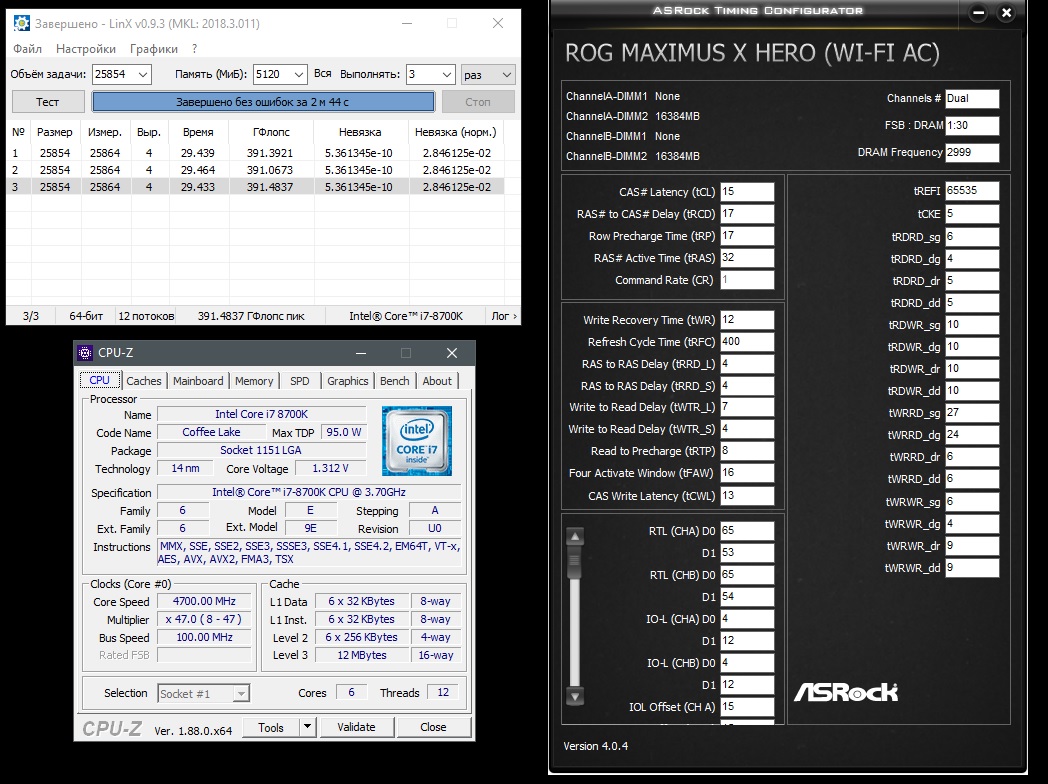1048x784 pixels.
Task: Click the Время column header in LinX
Action: click(199, 132)
